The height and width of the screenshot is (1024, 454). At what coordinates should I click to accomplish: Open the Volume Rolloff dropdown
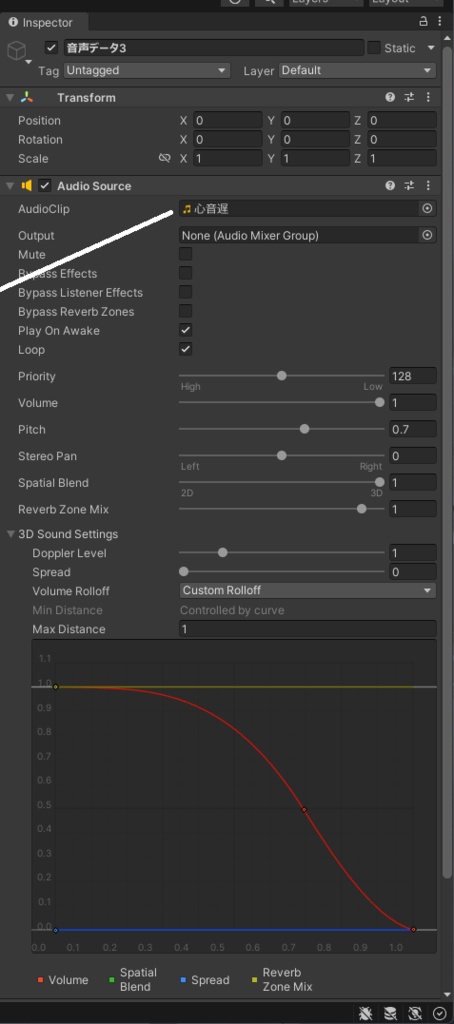[308, 590]
